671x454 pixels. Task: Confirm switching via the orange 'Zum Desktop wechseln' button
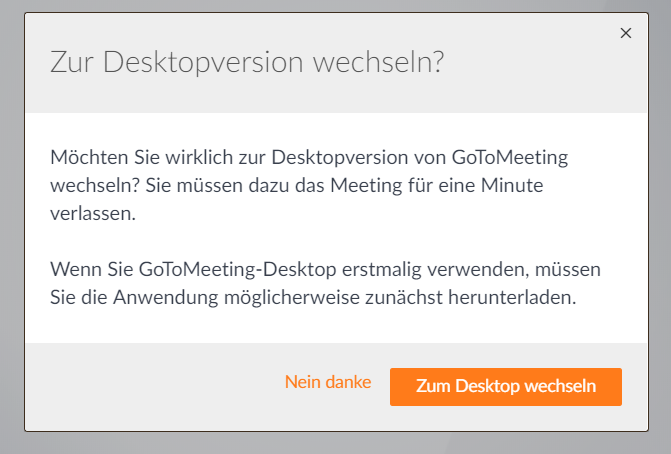(505, 387)
